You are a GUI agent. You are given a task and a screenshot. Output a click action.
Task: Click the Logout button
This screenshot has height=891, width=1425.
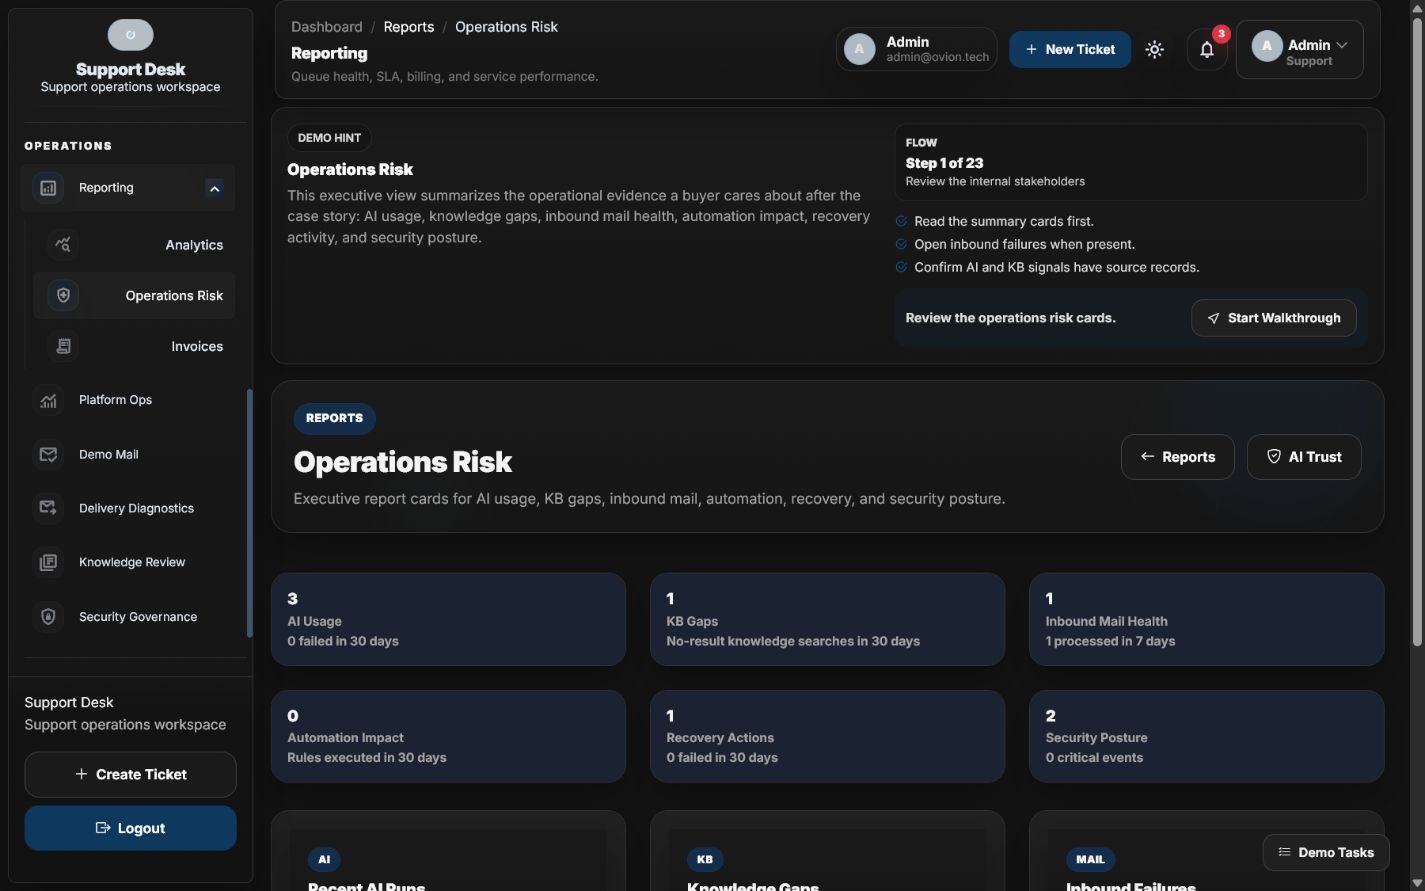(x=130, y=828)
